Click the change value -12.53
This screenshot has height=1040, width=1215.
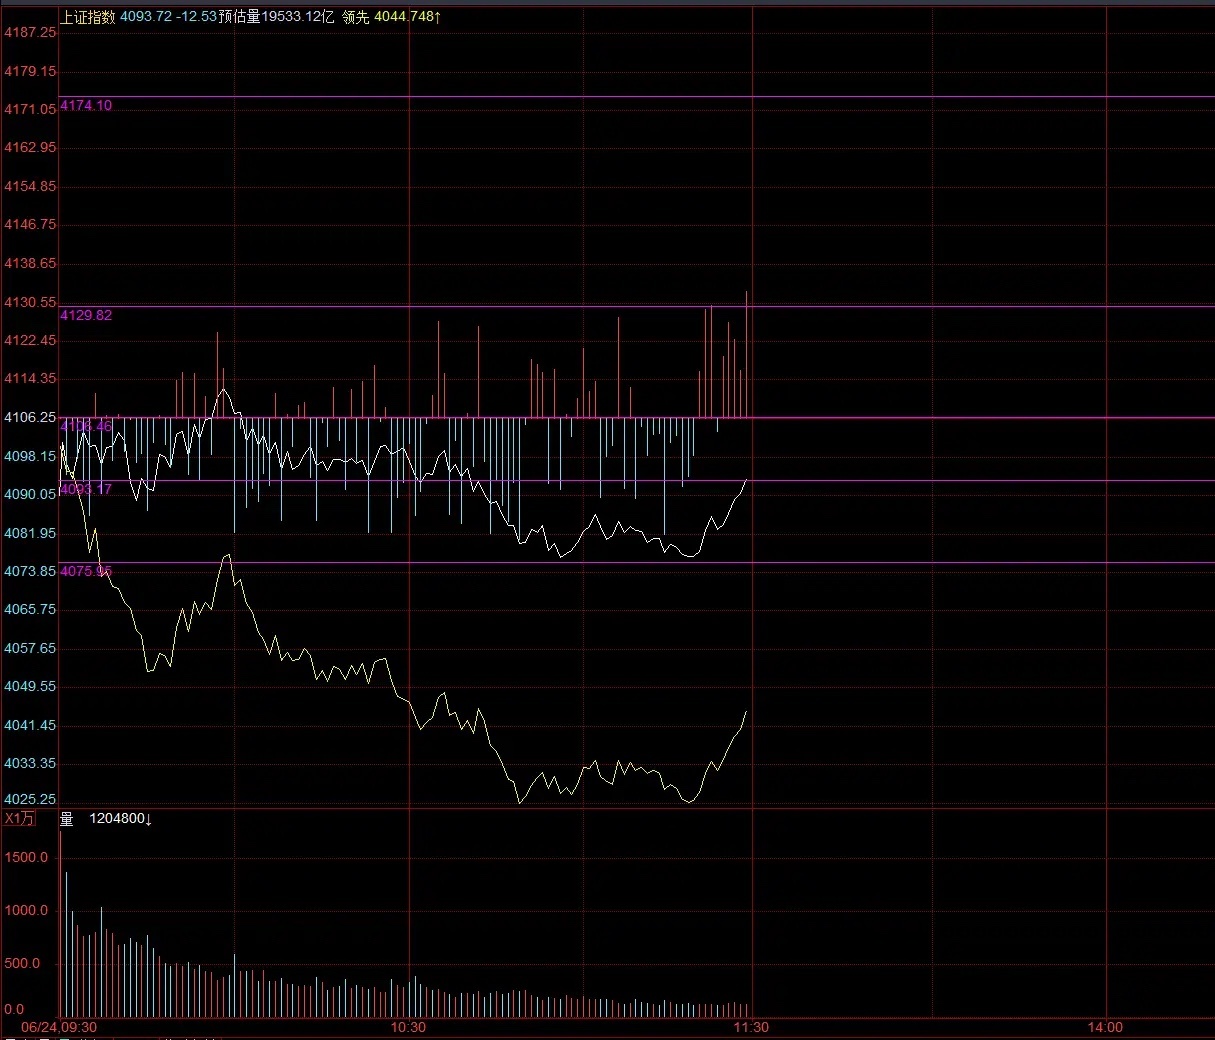[x=197, y=16]
